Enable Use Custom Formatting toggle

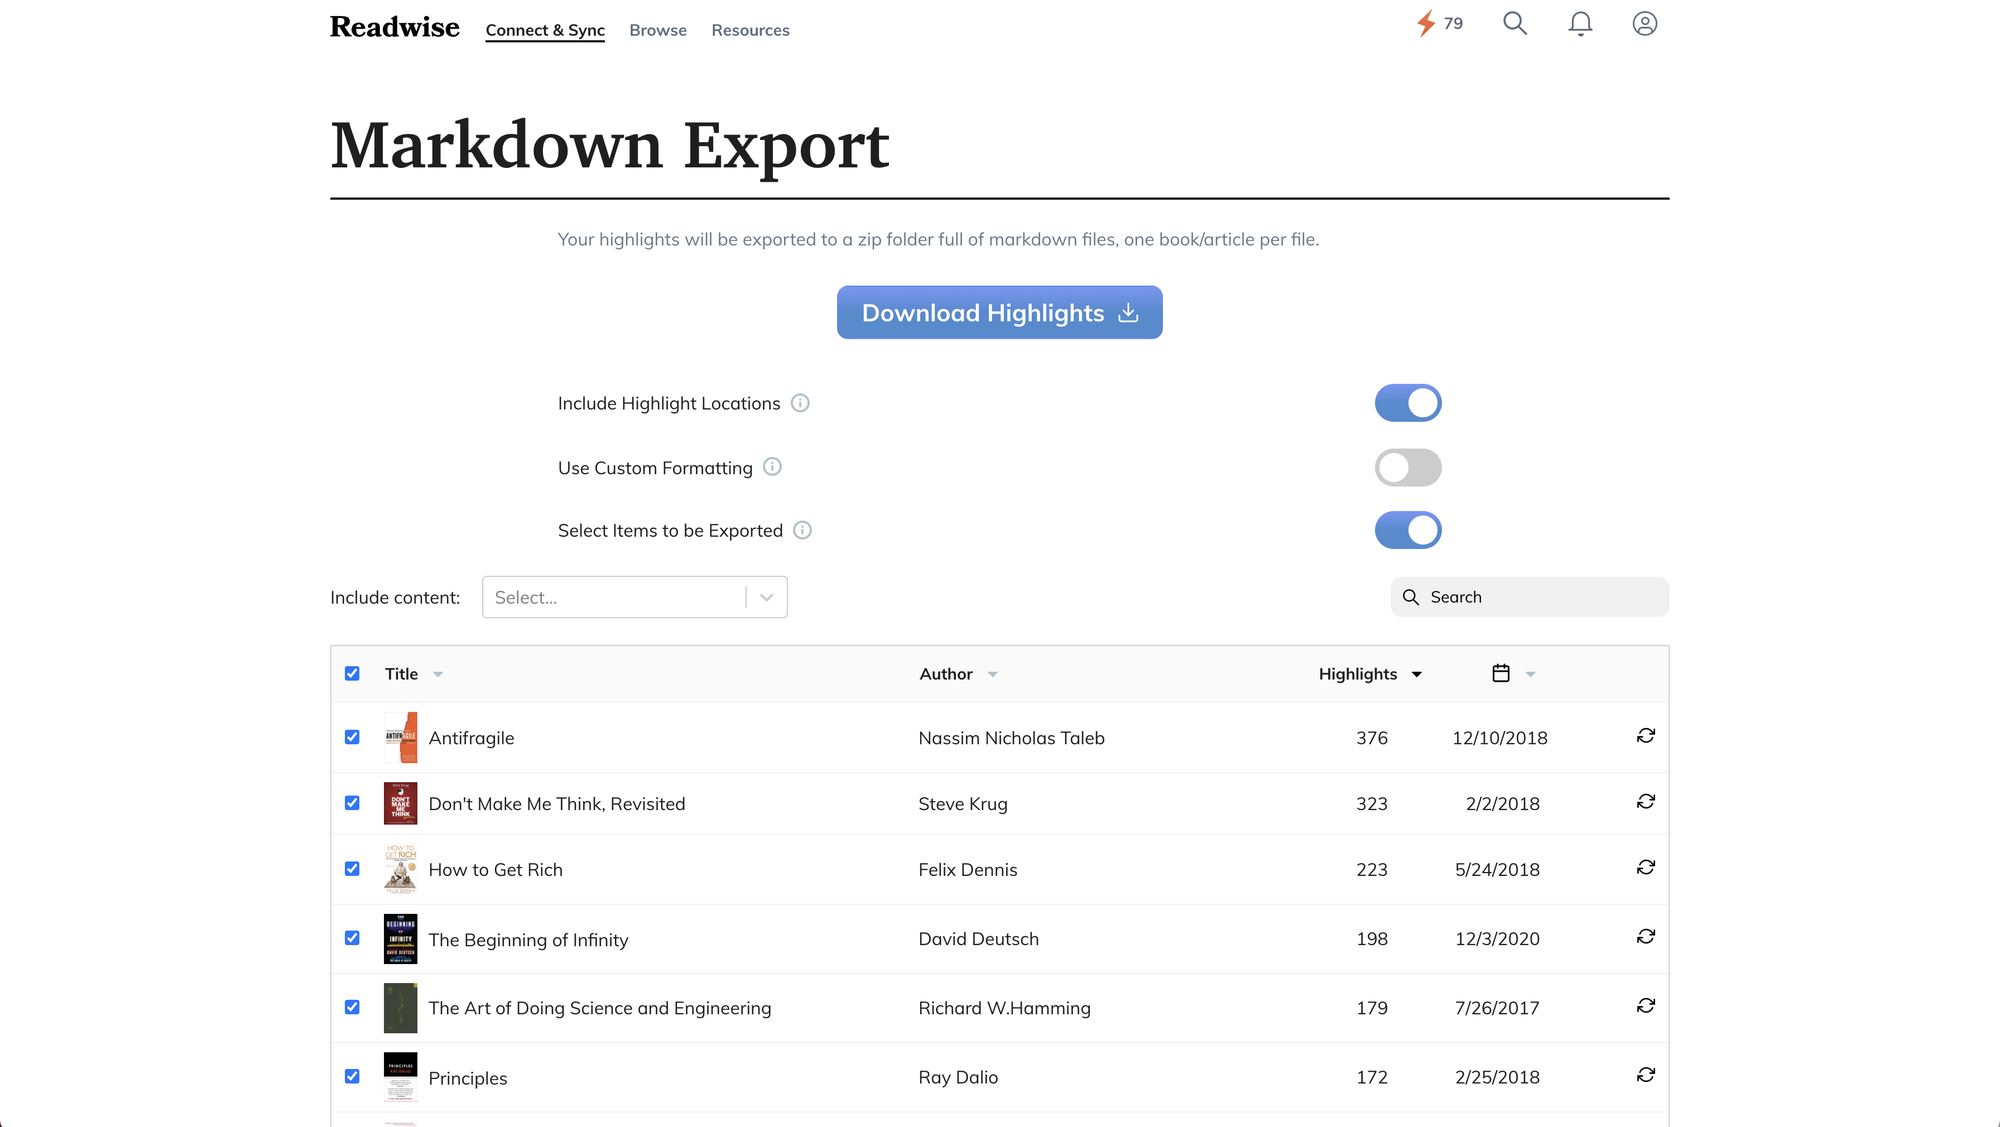(x=1408, y=467)
